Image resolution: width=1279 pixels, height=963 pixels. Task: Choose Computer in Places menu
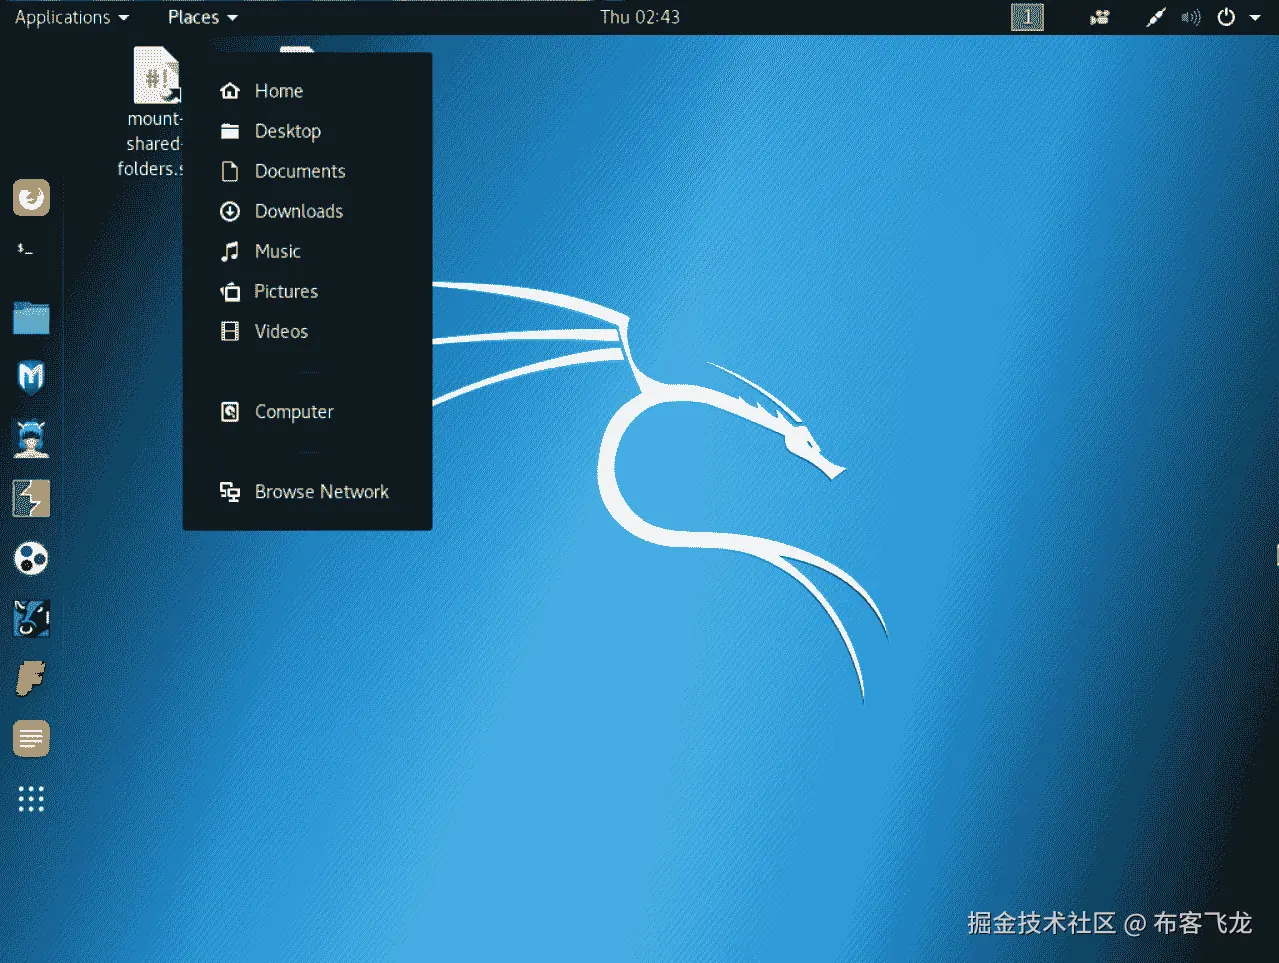click(x=307, y=411)
